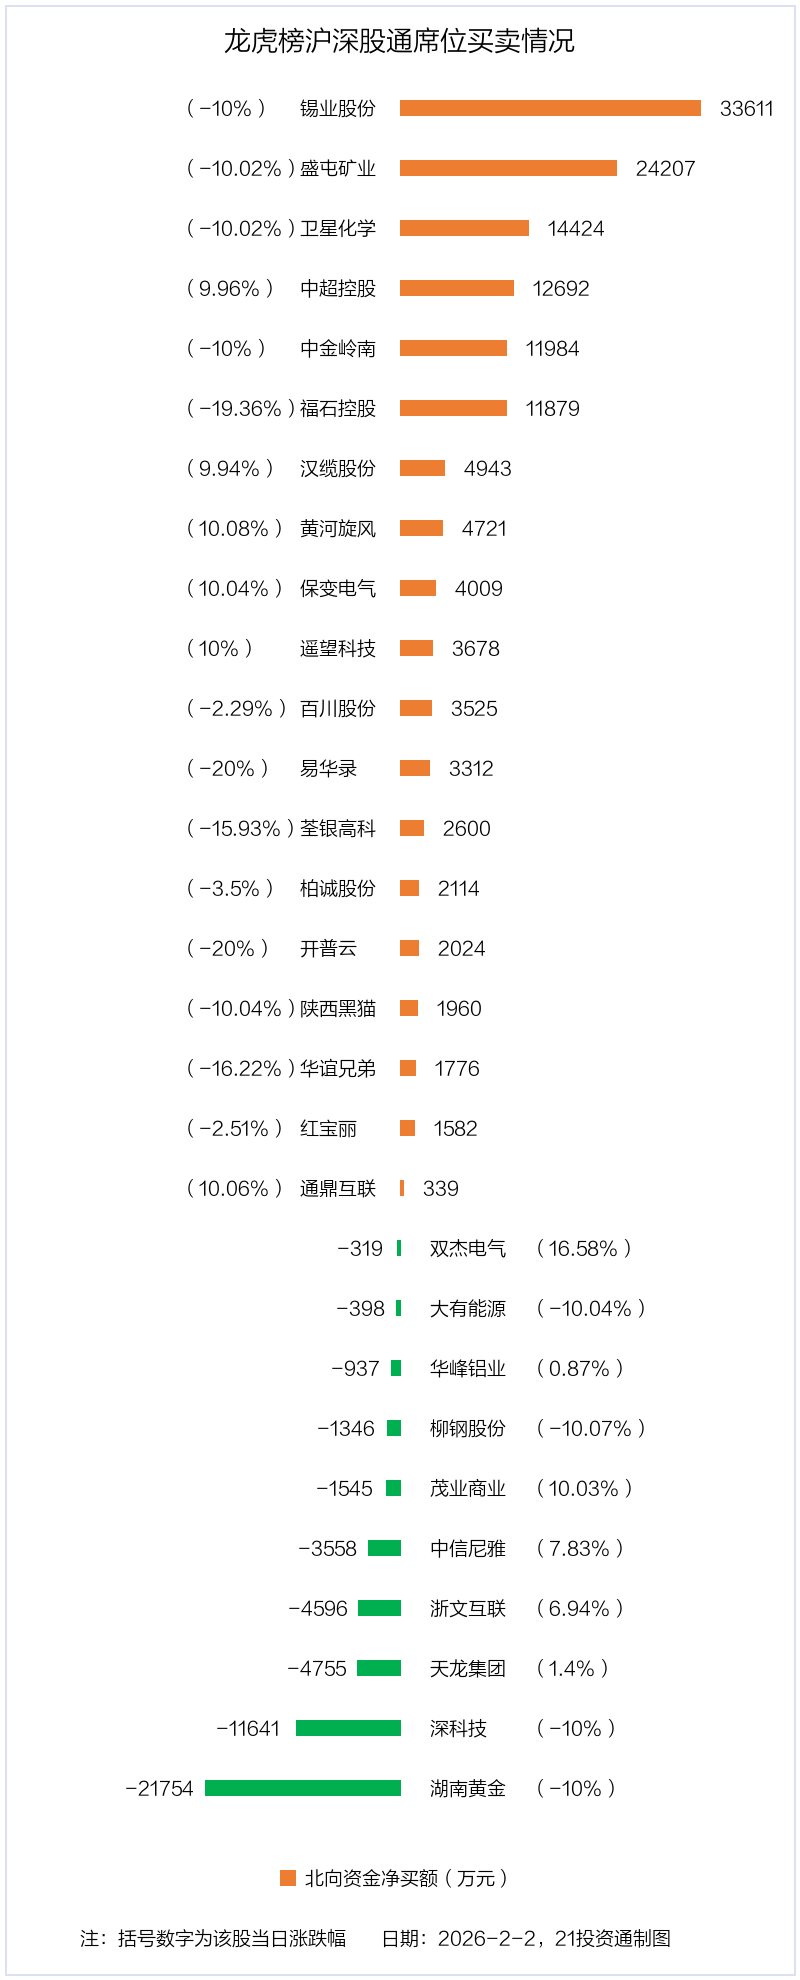The image size is (800, 1980).
Task: Click the 中信尼雅 stock label
Action: click(468, 1548)
